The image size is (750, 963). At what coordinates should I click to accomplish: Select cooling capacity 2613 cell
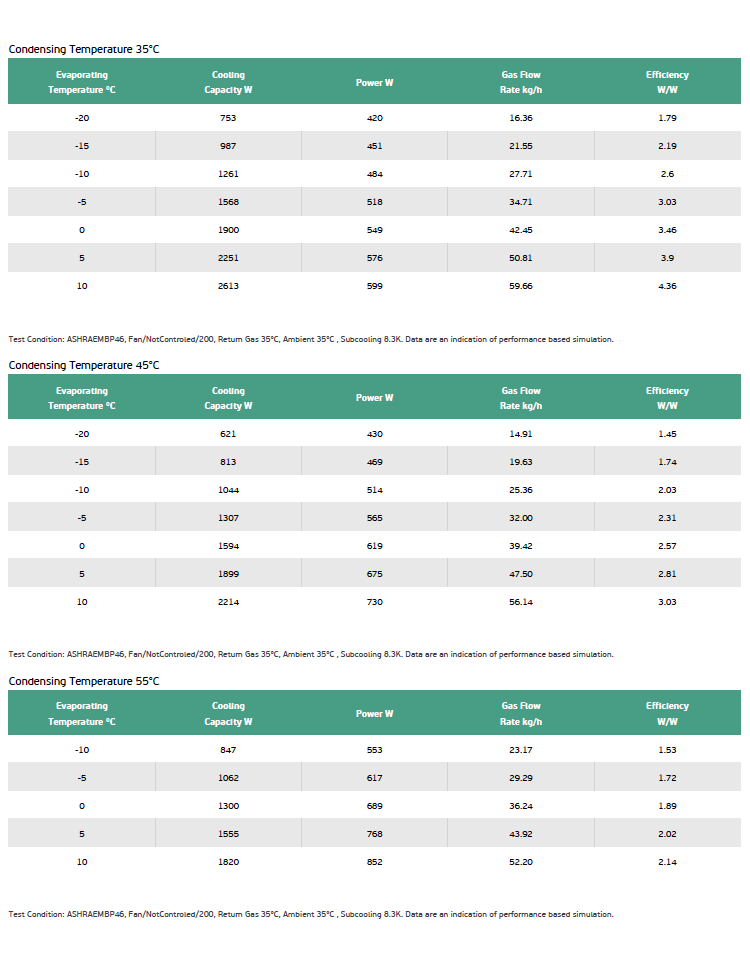pos(228,286)
